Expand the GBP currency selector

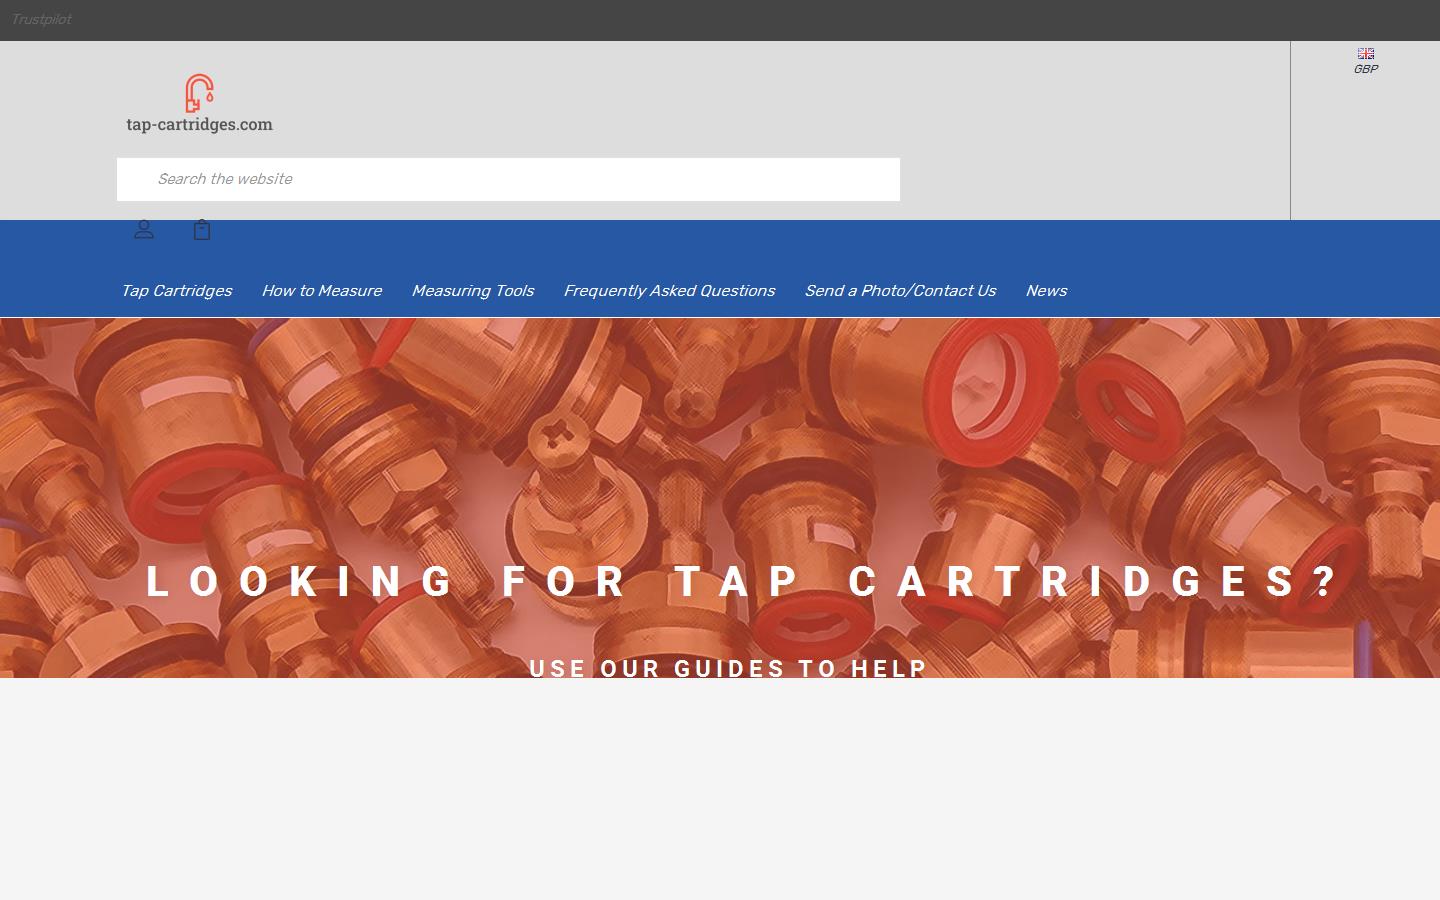(1365, 69)
